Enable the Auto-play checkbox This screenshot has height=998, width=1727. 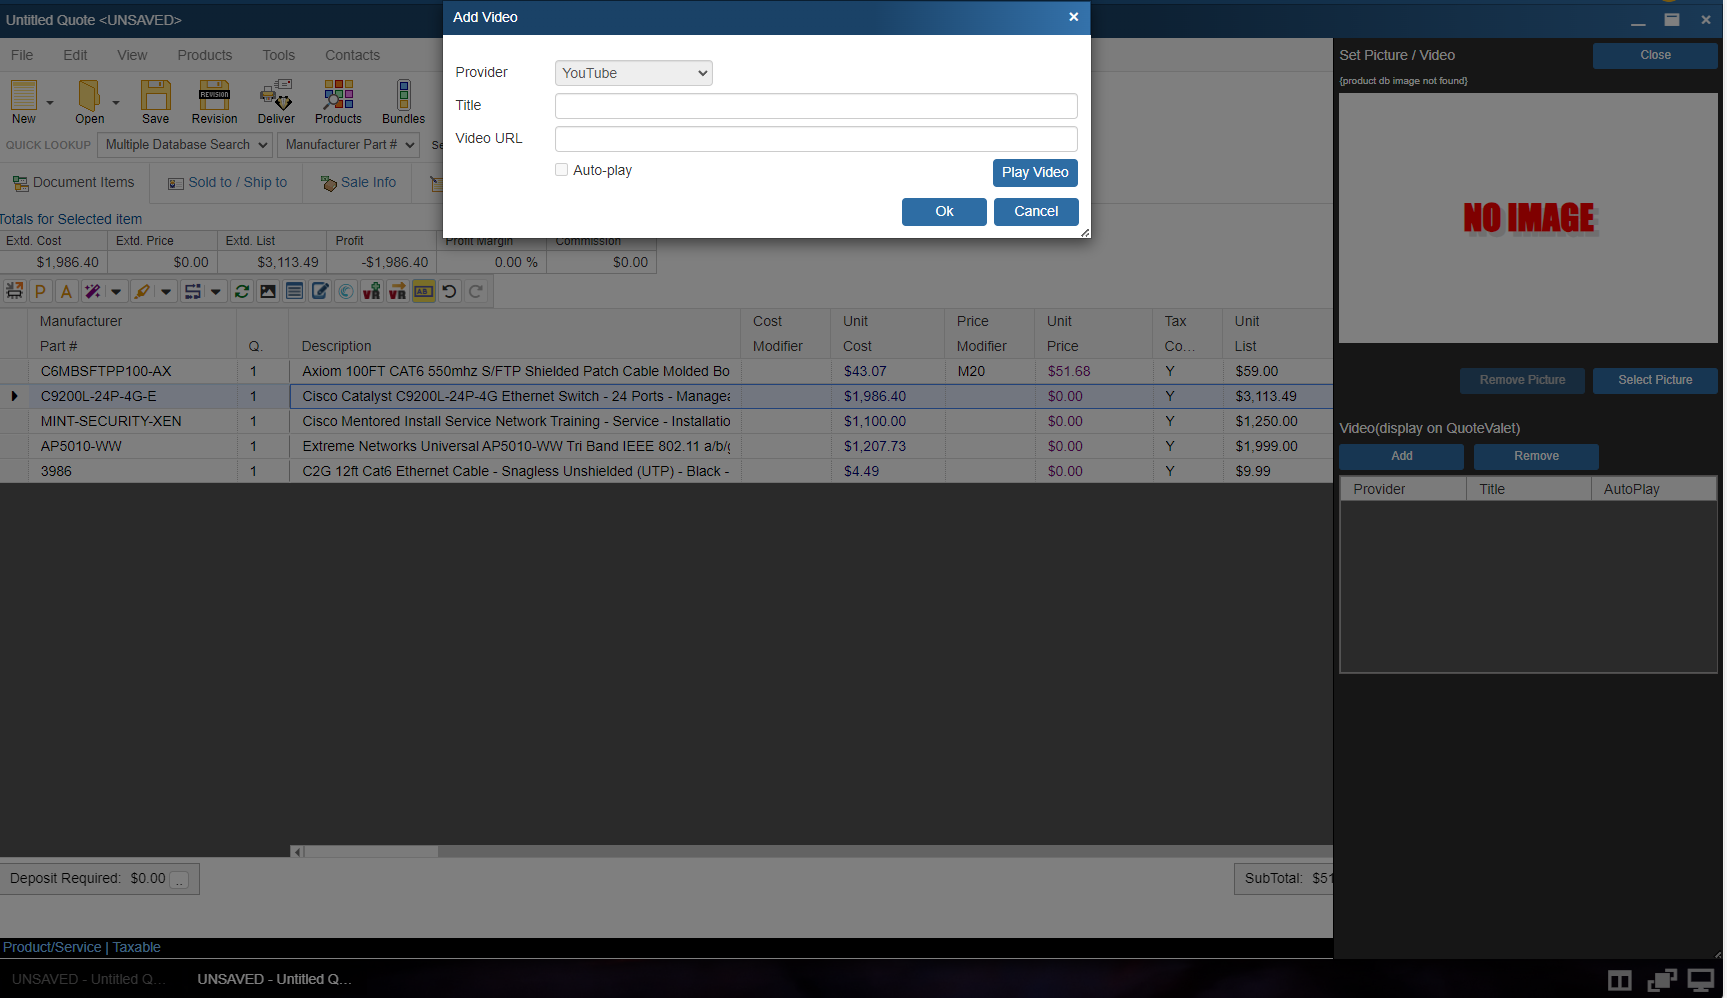tap(562, 170)
